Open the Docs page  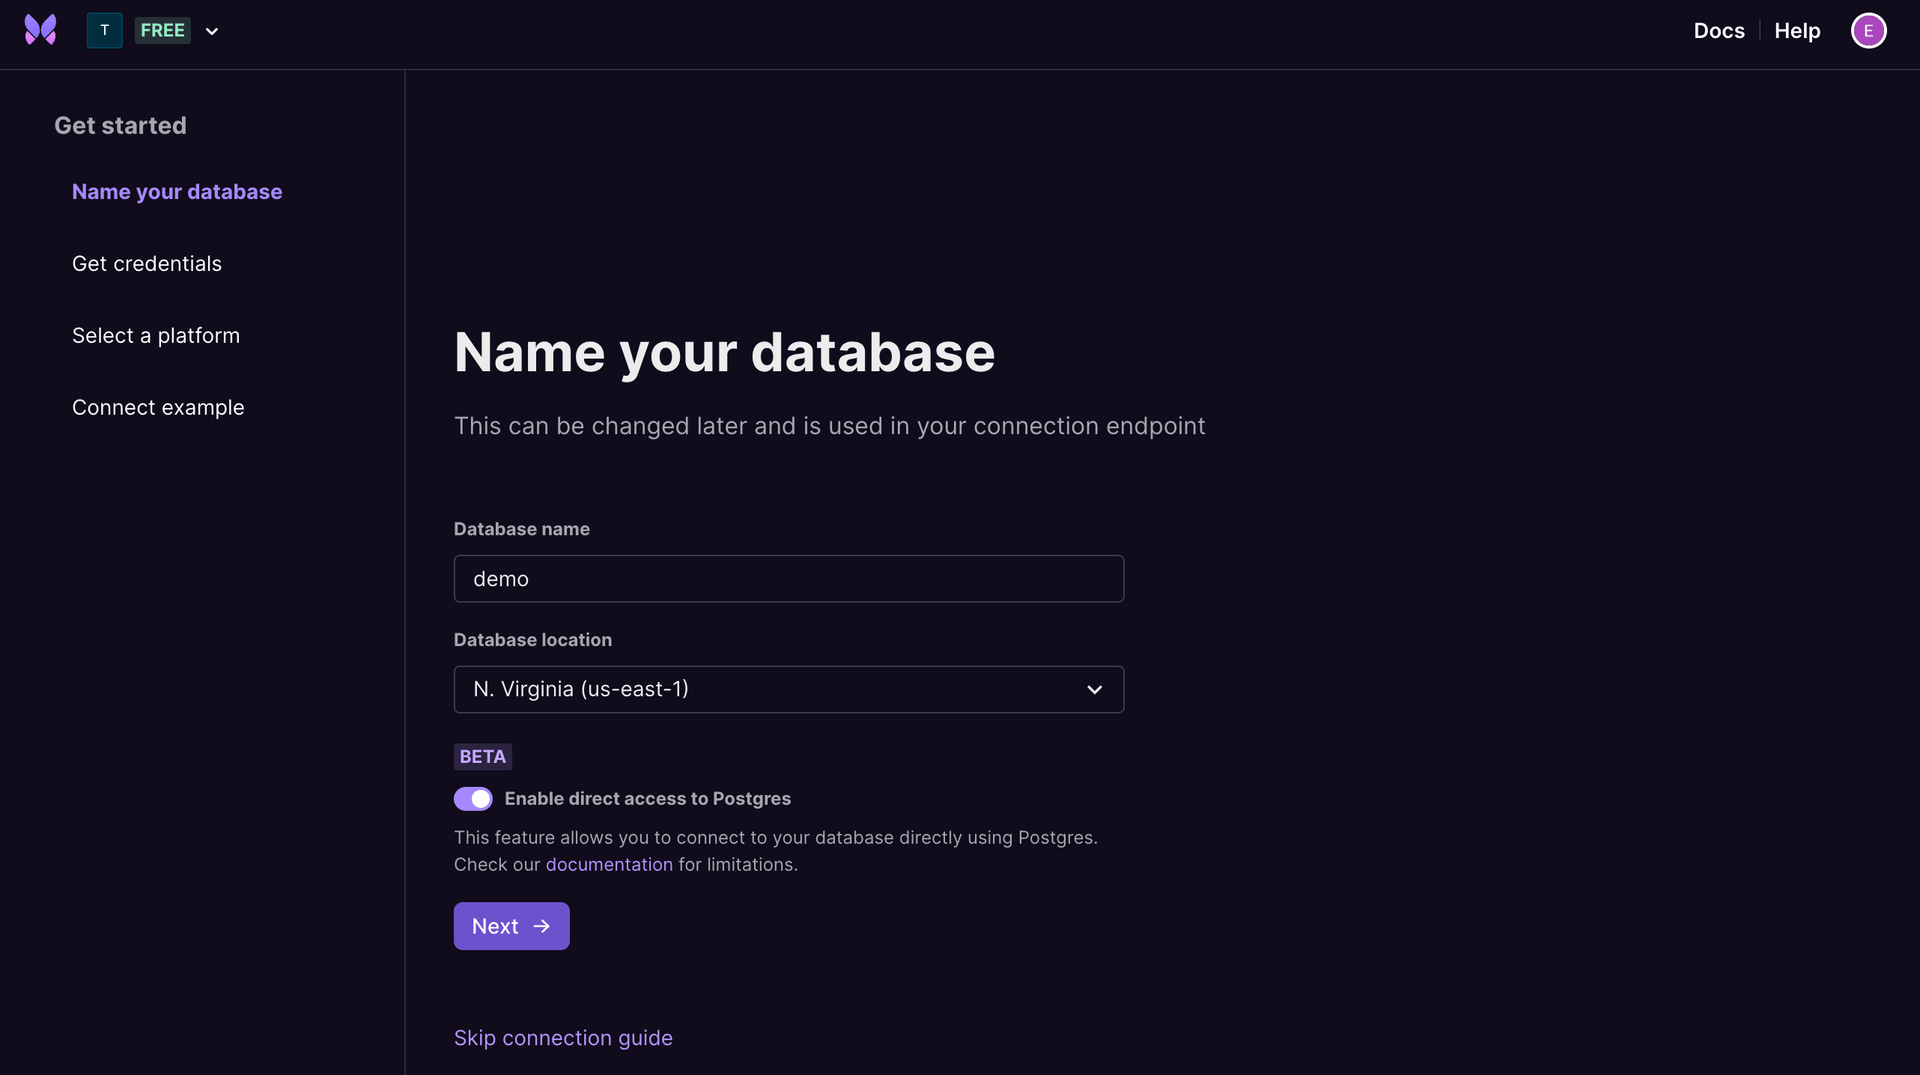1719,30
